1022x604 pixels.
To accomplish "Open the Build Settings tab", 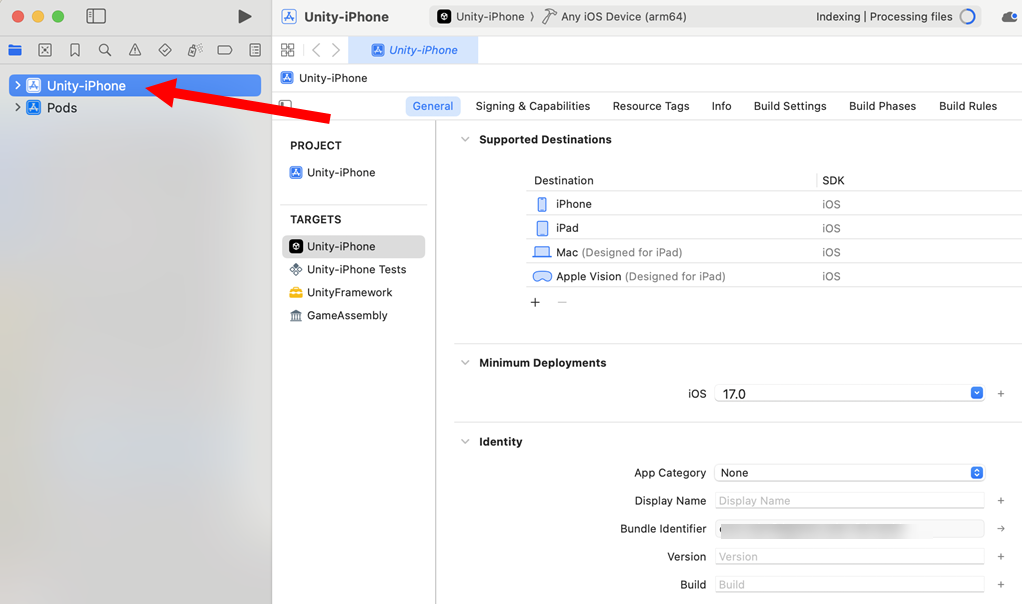I will pyautogui.click(x=790, y=106).
